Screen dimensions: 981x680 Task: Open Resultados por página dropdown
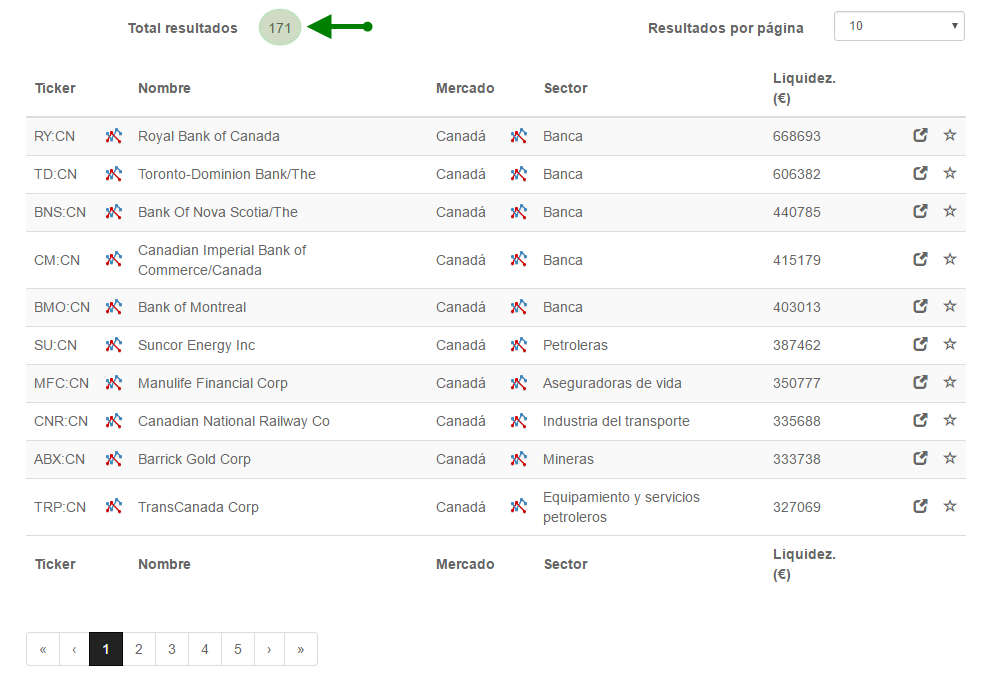coord(899,26)
